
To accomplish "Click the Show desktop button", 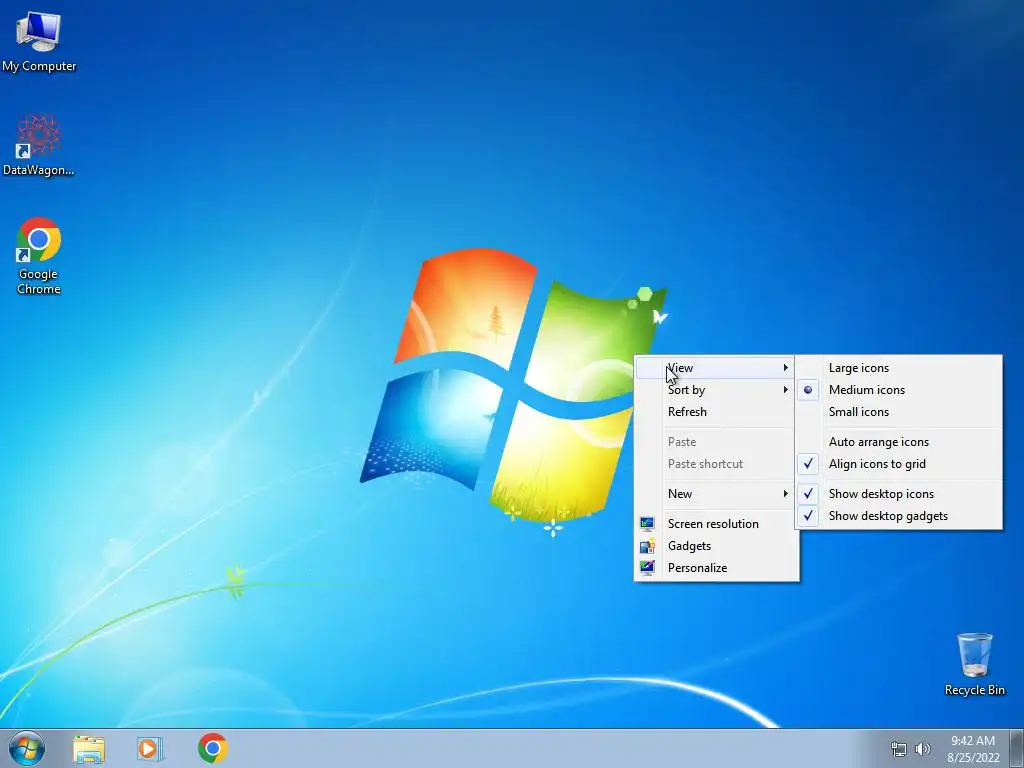I will (1017, 748).
